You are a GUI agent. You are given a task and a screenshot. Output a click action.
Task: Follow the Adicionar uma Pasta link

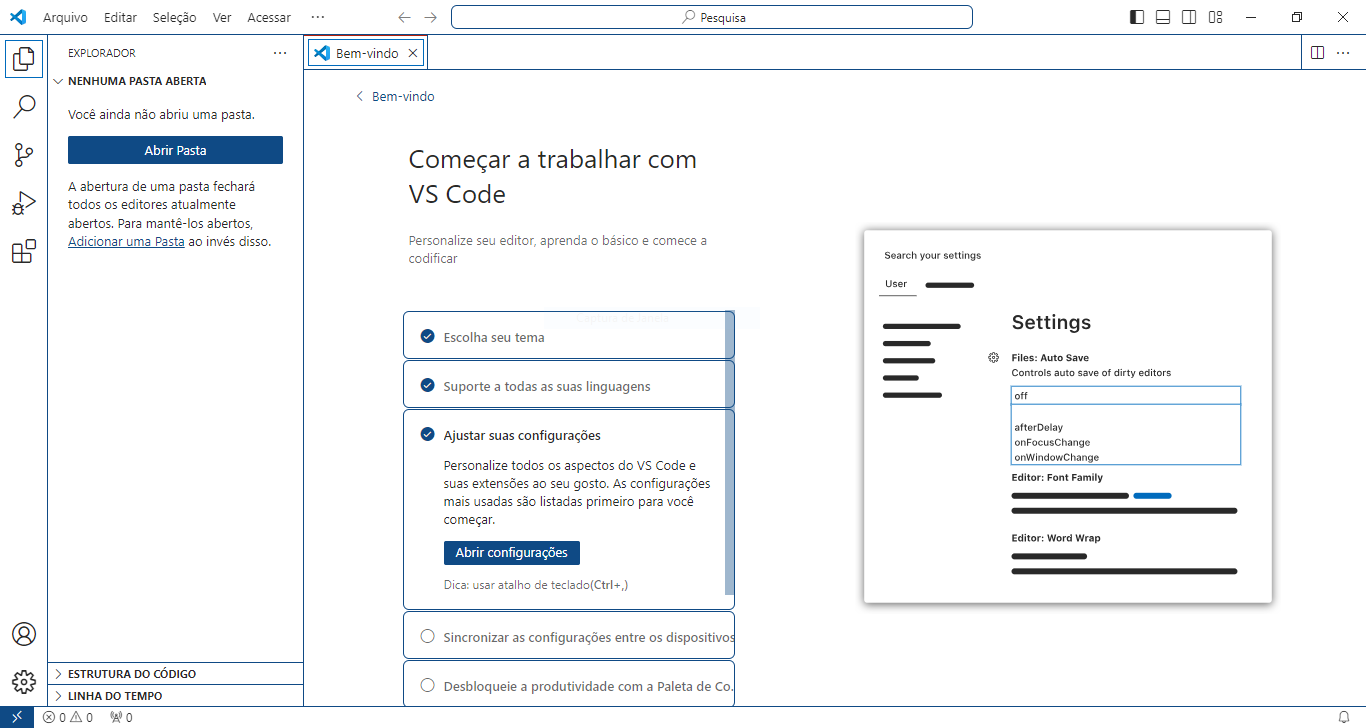[x=126, y=241]
